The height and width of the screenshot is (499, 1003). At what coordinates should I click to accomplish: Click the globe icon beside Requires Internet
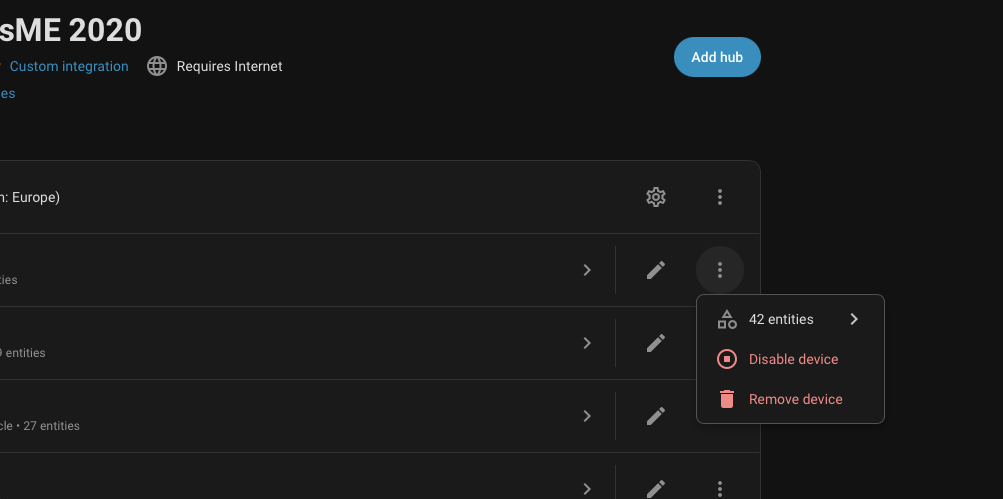[156, 66]
